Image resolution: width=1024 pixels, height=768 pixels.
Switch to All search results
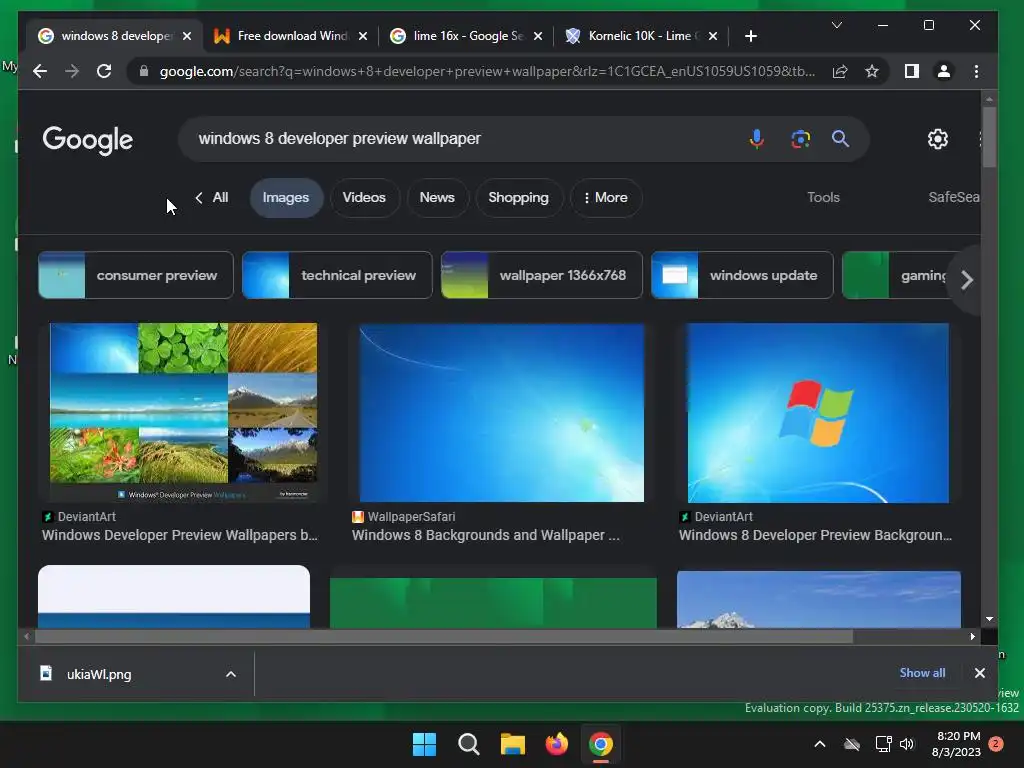(212, 197)
